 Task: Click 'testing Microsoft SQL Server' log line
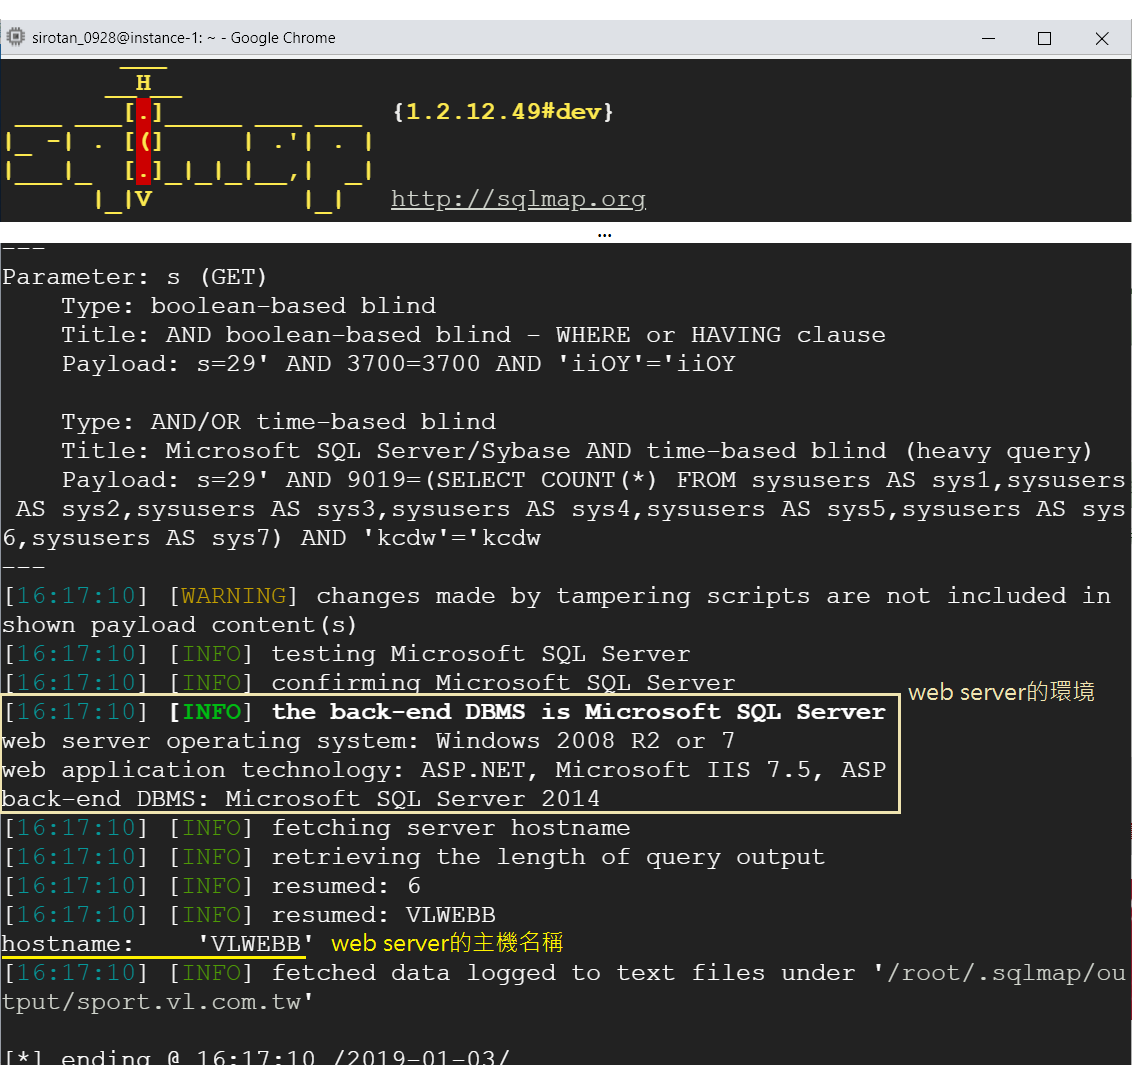pos(347,654)
